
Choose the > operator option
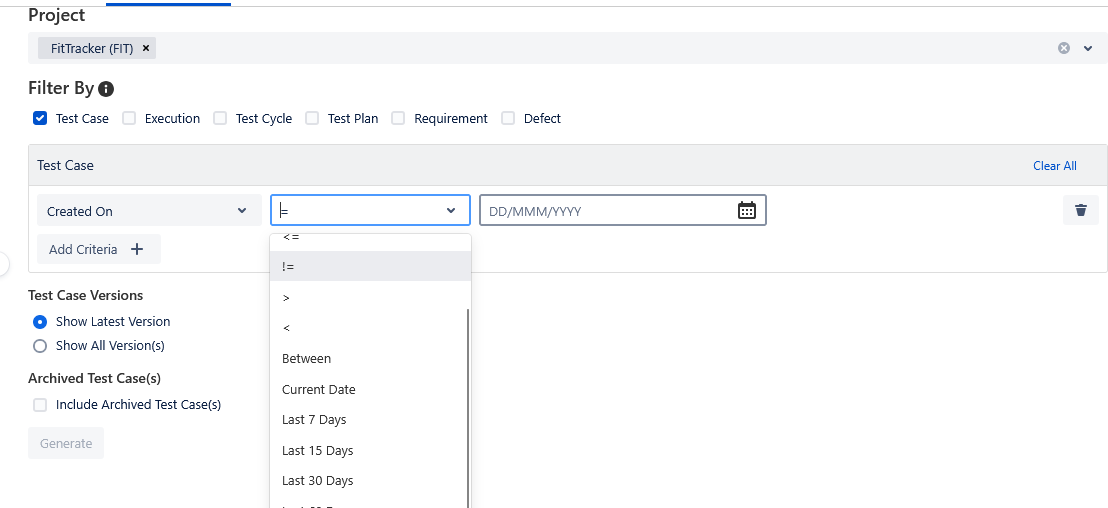tap(370, 297)
